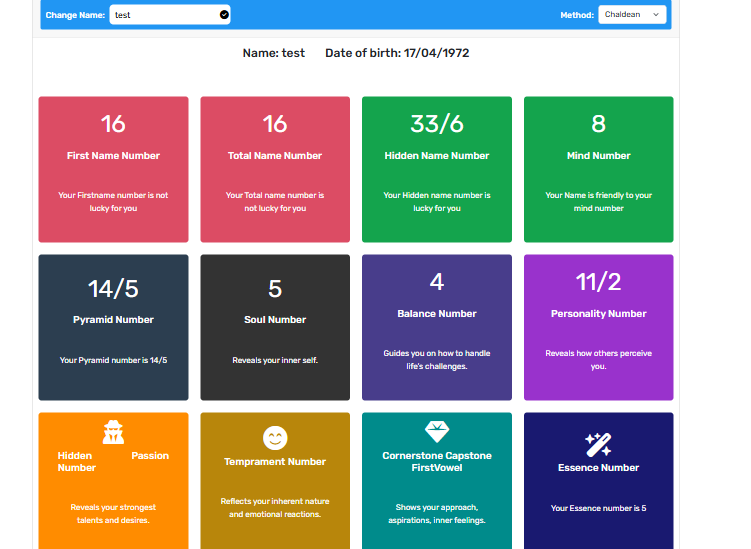Click the green Mind Number card
The width and height of the screenshot is (751, 549).
point(598,169)
